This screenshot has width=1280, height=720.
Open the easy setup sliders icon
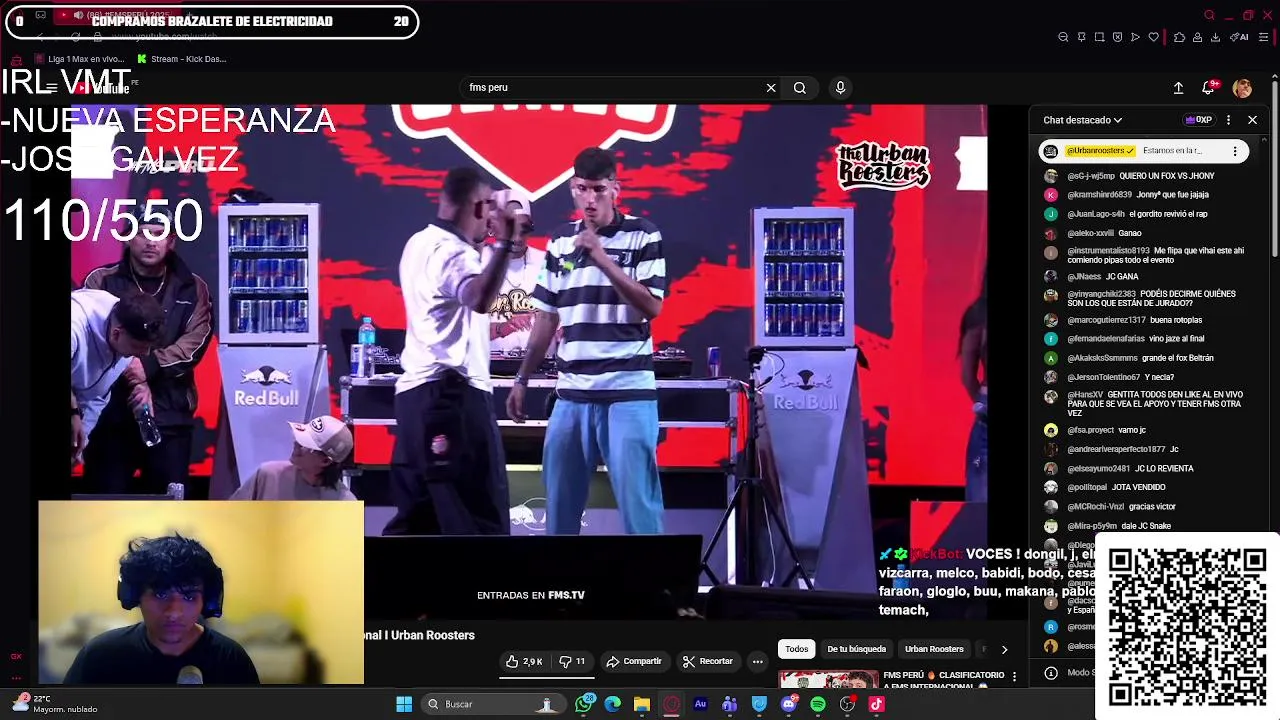[x=1263, y=37]
